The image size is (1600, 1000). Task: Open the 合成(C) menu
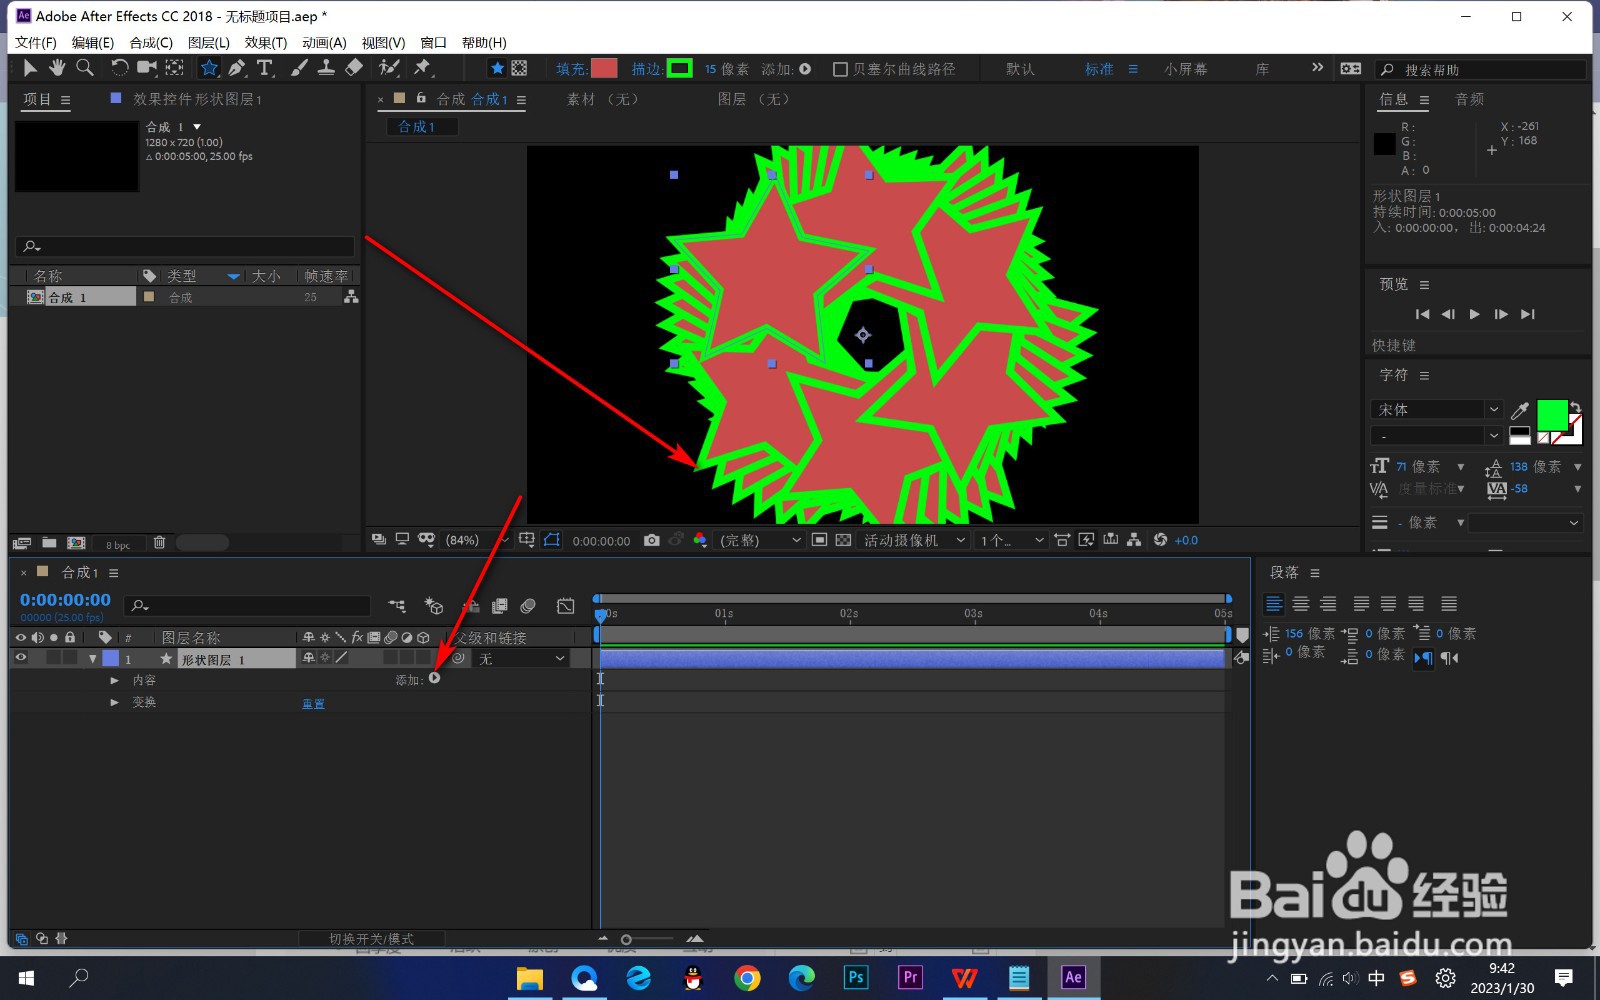tap(151, 43)
